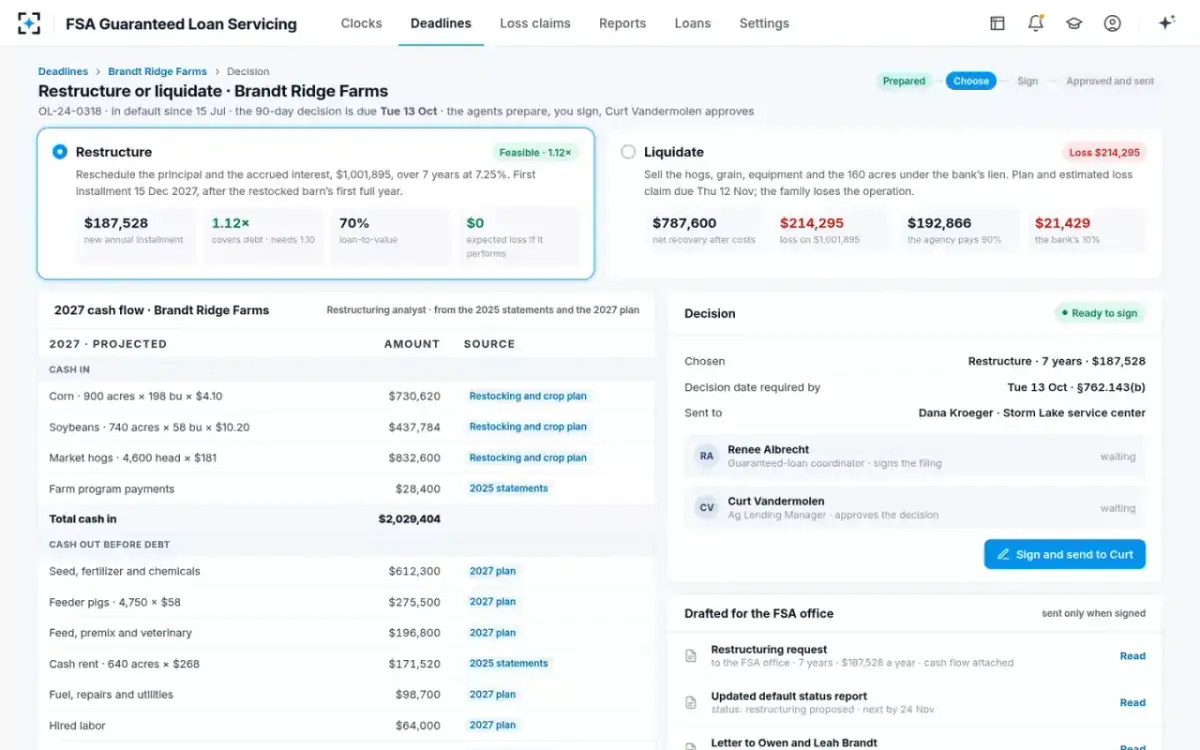Click Renee Albrecht's RA avatar
Image resolution: width=1200 pixels, height=750 pixels.
707,456
